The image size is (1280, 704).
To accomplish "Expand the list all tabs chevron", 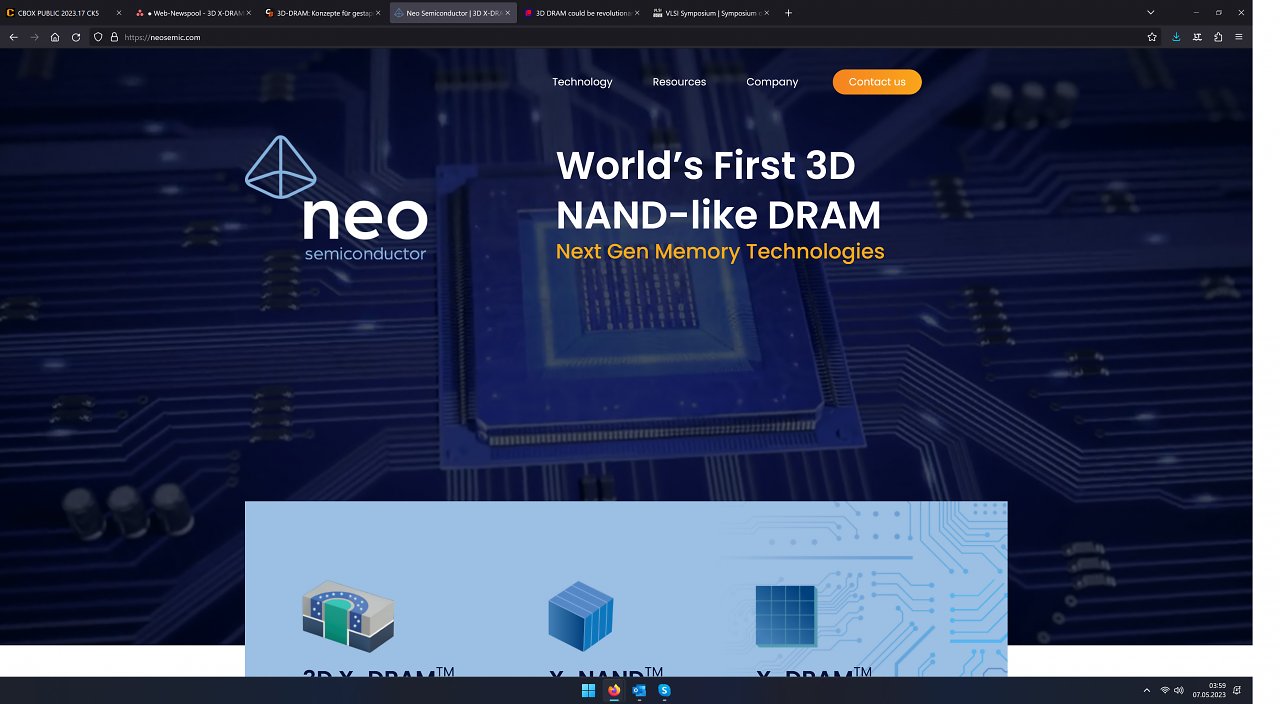I will tap(1151, 13).
